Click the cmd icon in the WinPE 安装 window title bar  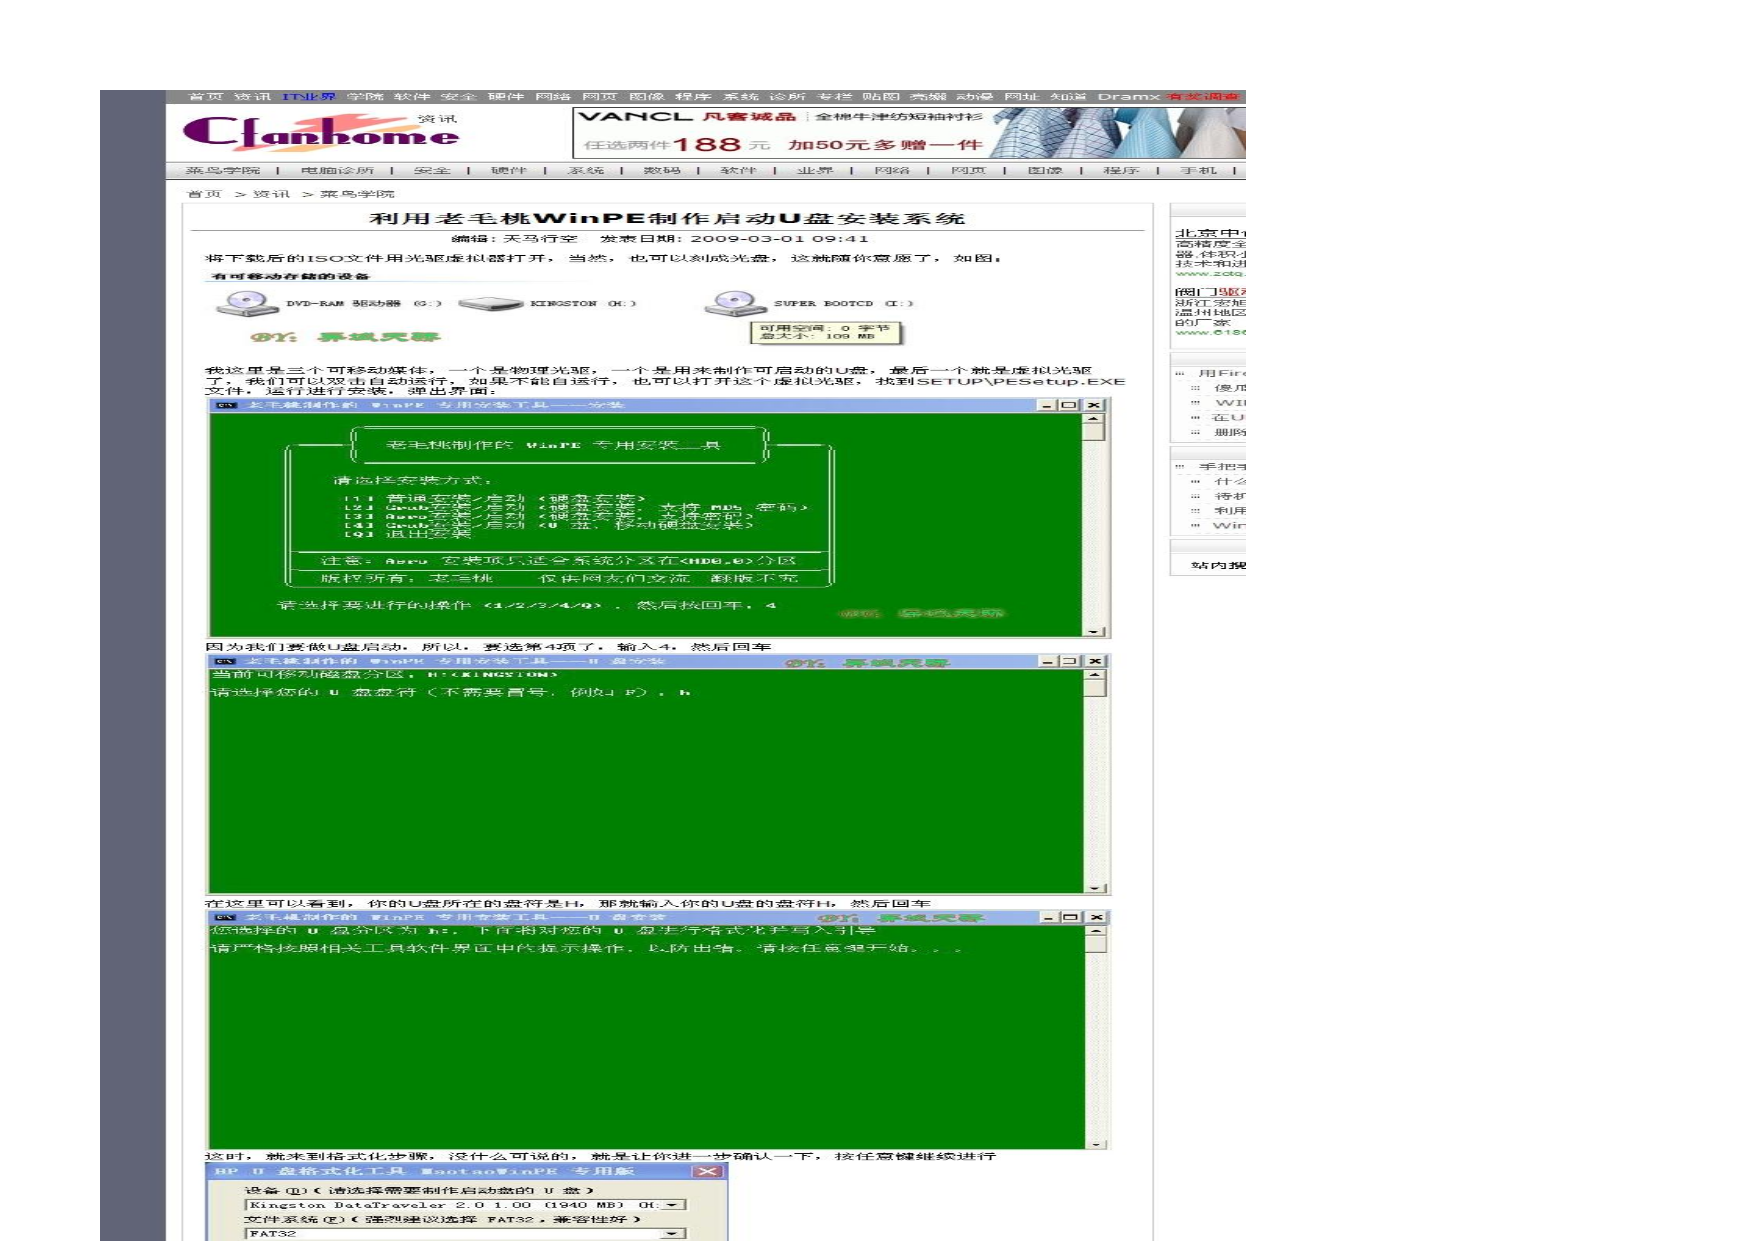226,405
